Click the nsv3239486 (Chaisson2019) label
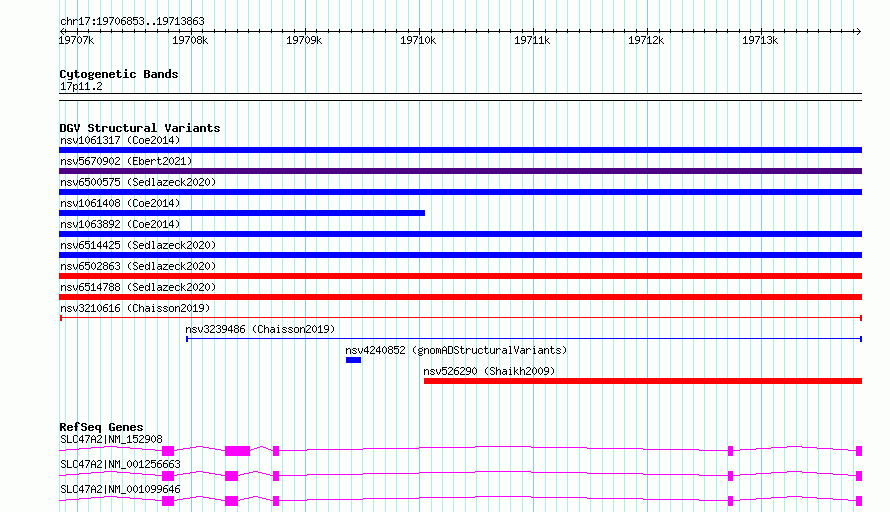Viewport: 890px width, 512px height. [260, 329]
